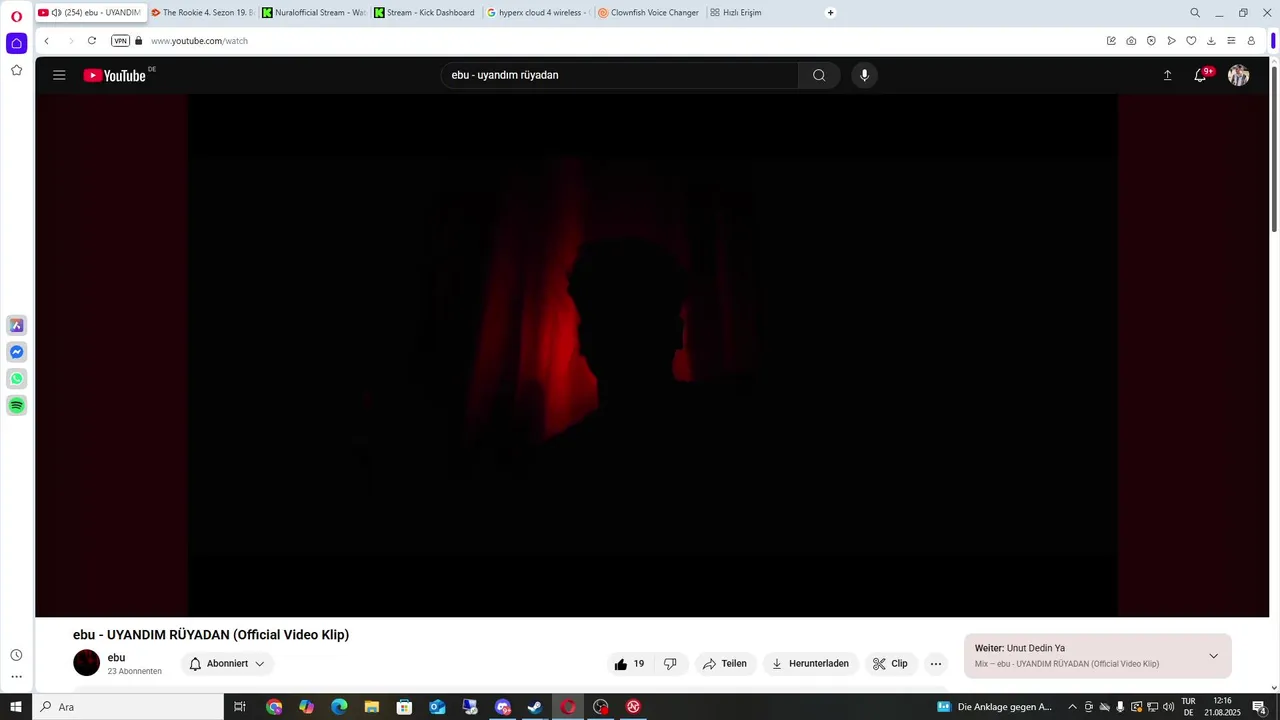Screen dimensions: 1280x720
Task: Open WhatsApp in Opera sidebar
Action: pyautogui.click(x=16, y=379)
